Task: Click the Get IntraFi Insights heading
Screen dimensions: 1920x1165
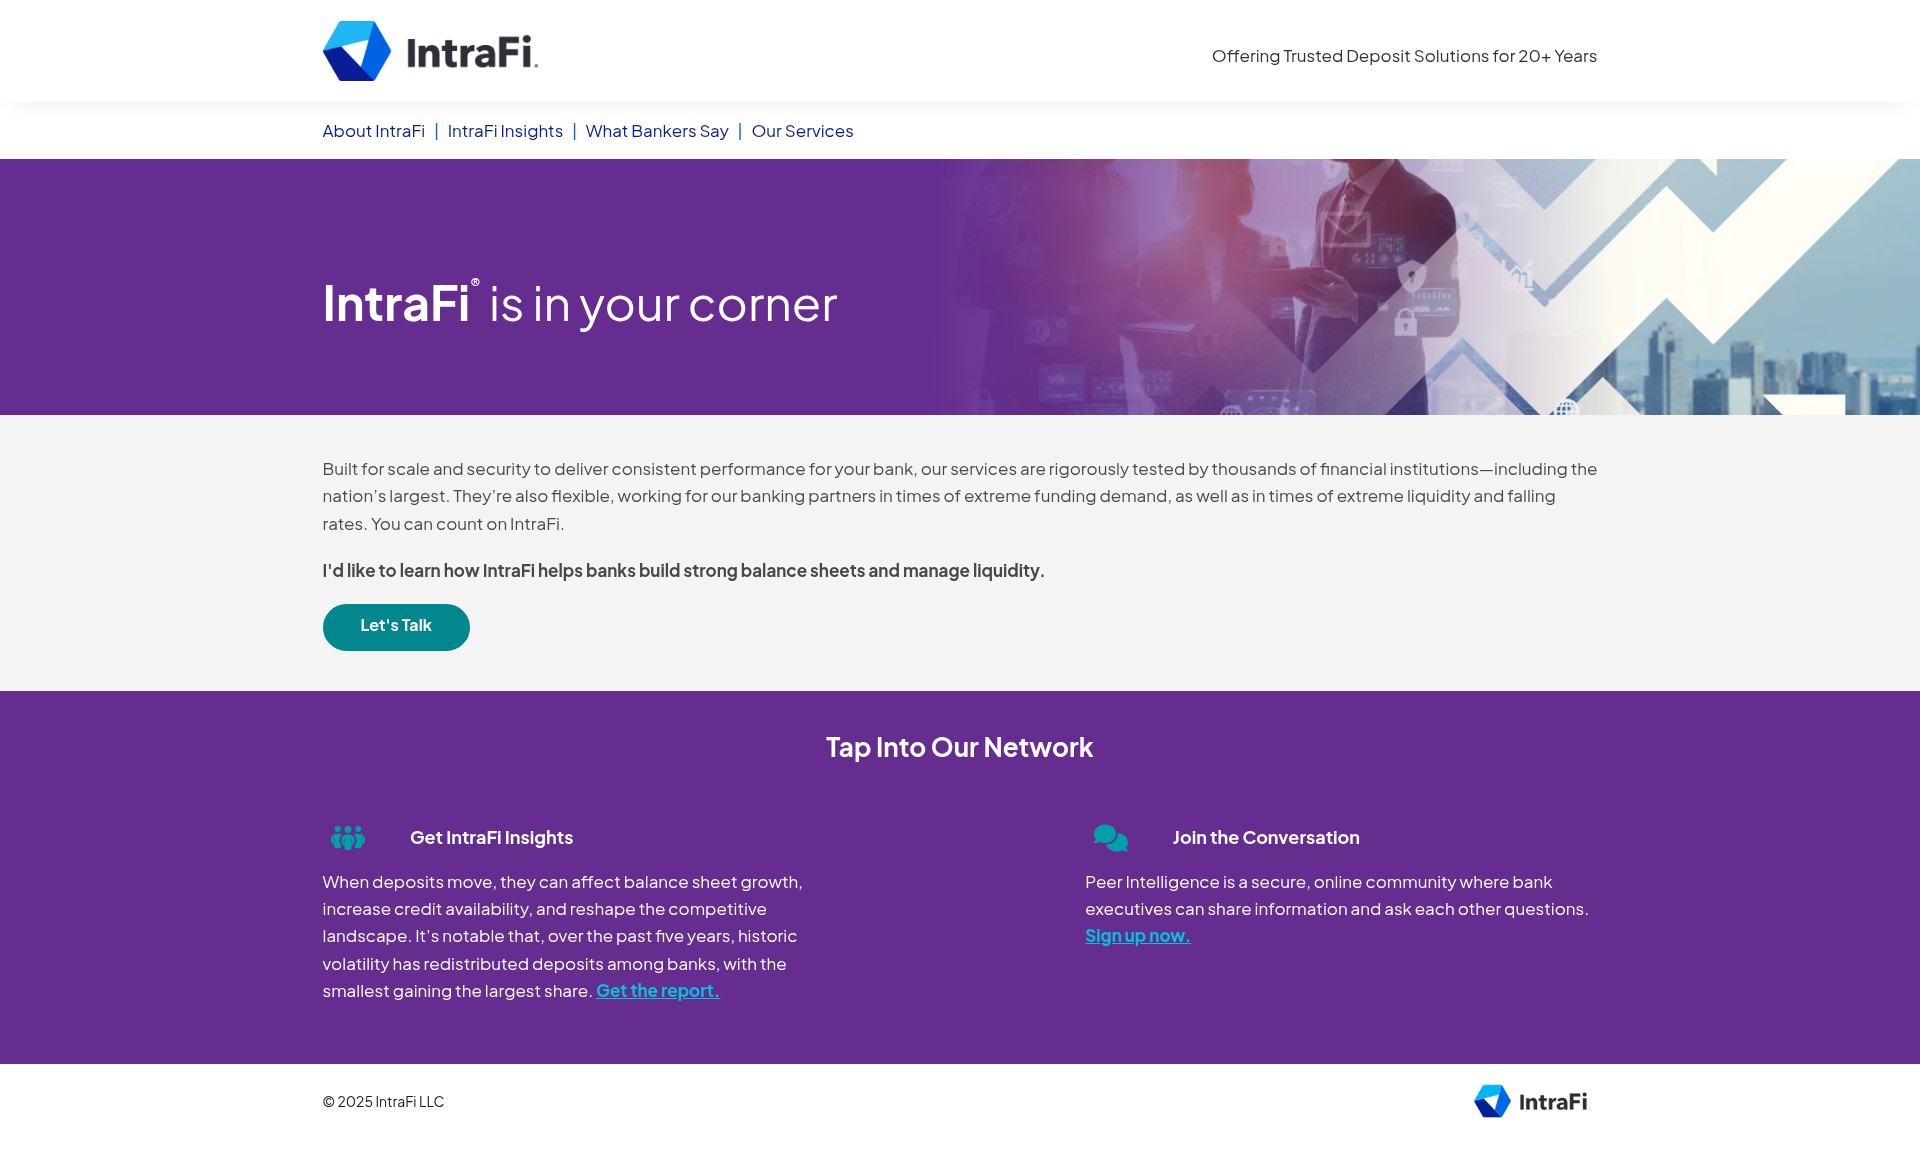Action: [x=491, y=838]
